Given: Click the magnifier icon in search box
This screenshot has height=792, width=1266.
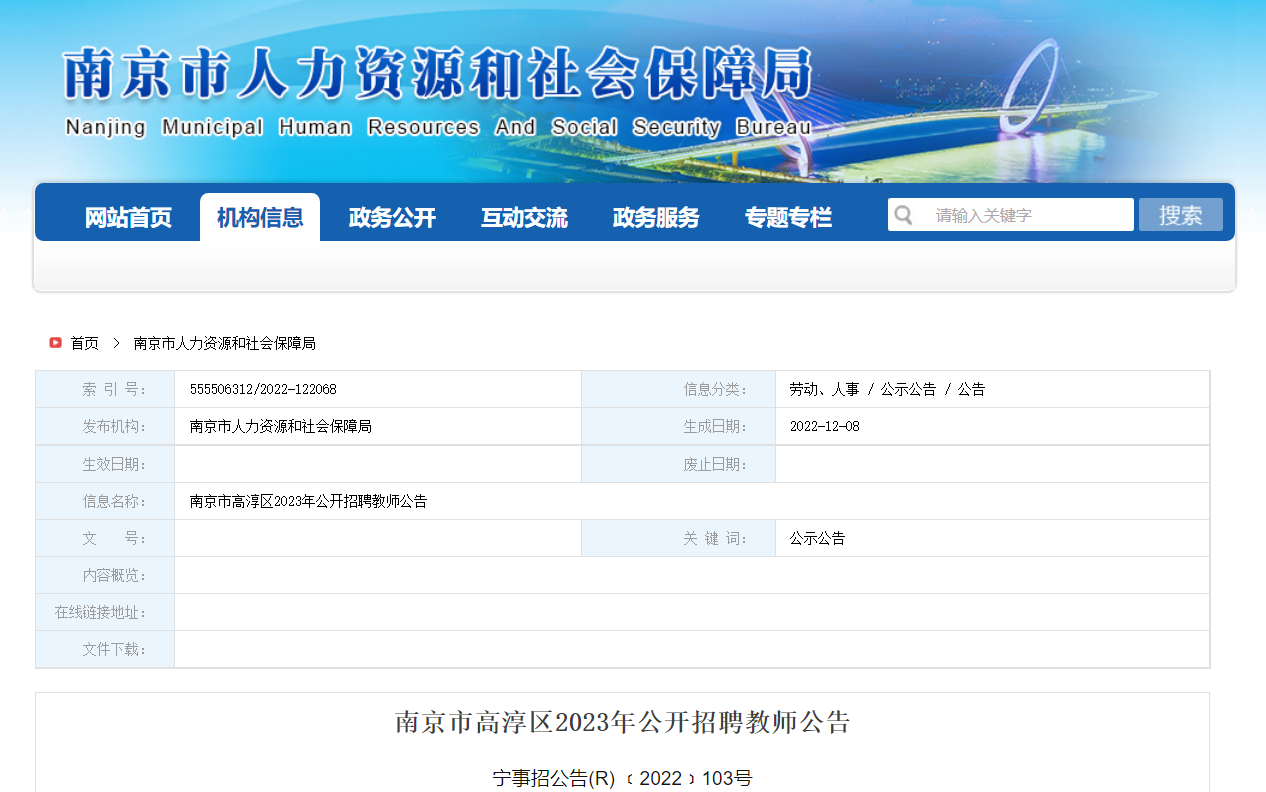Looking at the screenshot, I should click(x=904, y=215).
